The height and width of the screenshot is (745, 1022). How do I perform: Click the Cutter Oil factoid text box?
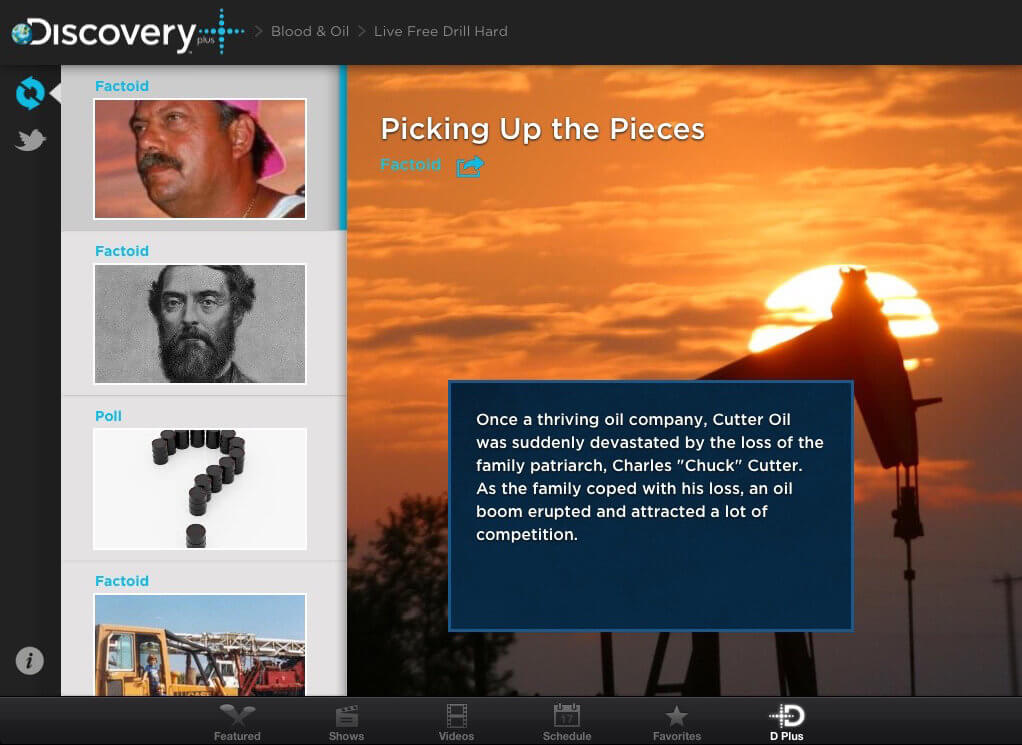tap(650, 506)
